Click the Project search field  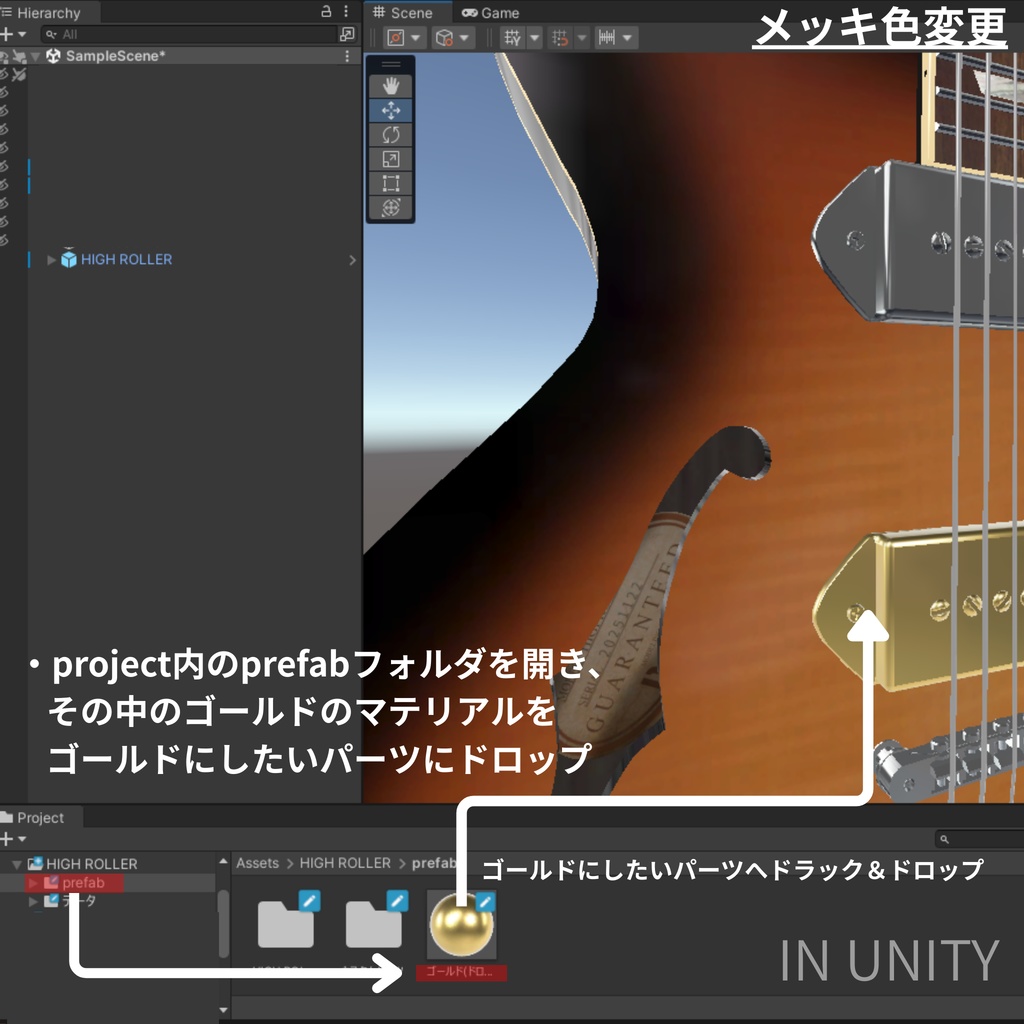980,839
